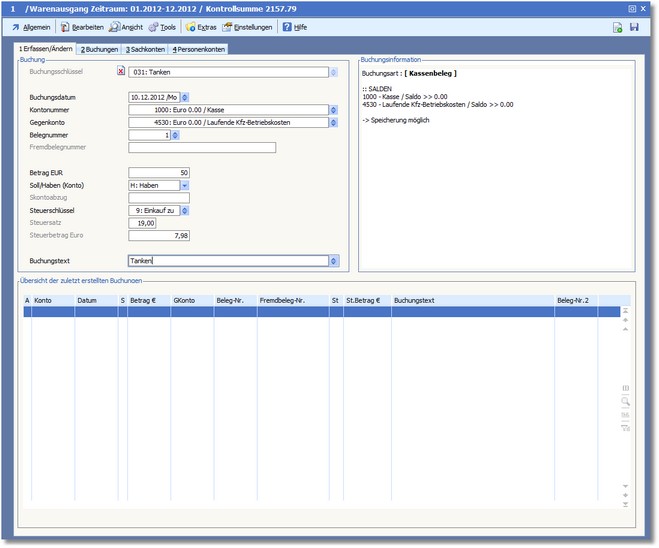Clear the Buchungsschlüssel with the red X icon
This screenshot has height=548, width=659.
122,72
